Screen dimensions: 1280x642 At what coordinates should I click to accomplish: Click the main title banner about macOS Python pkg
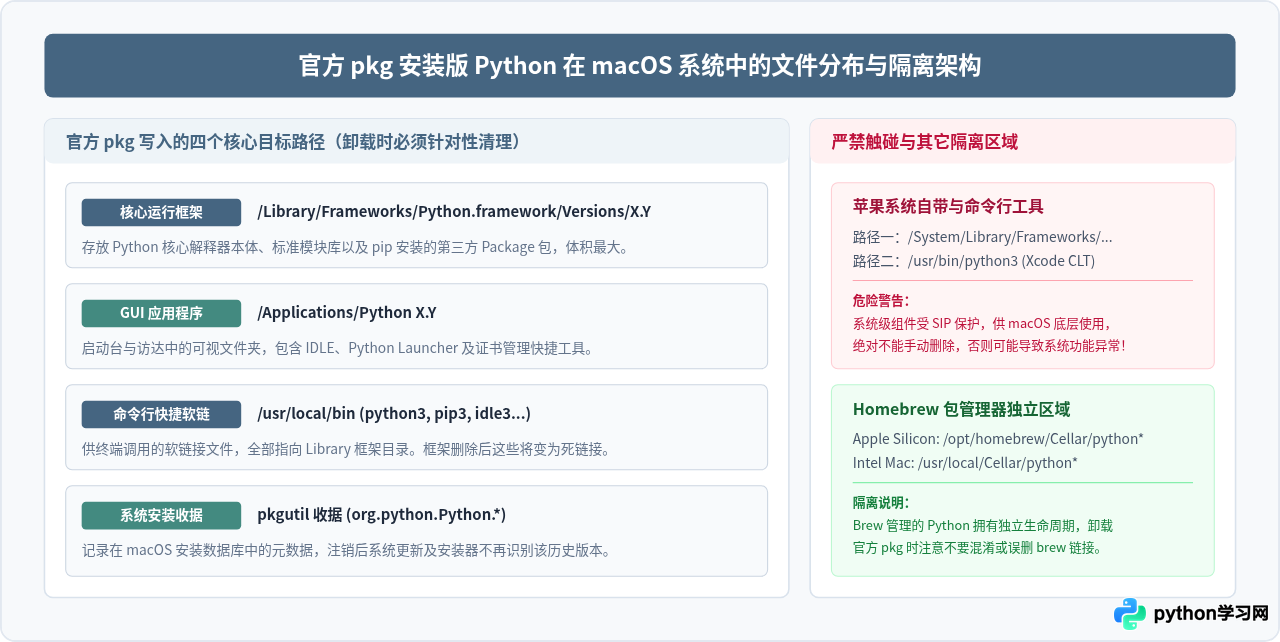640,66
